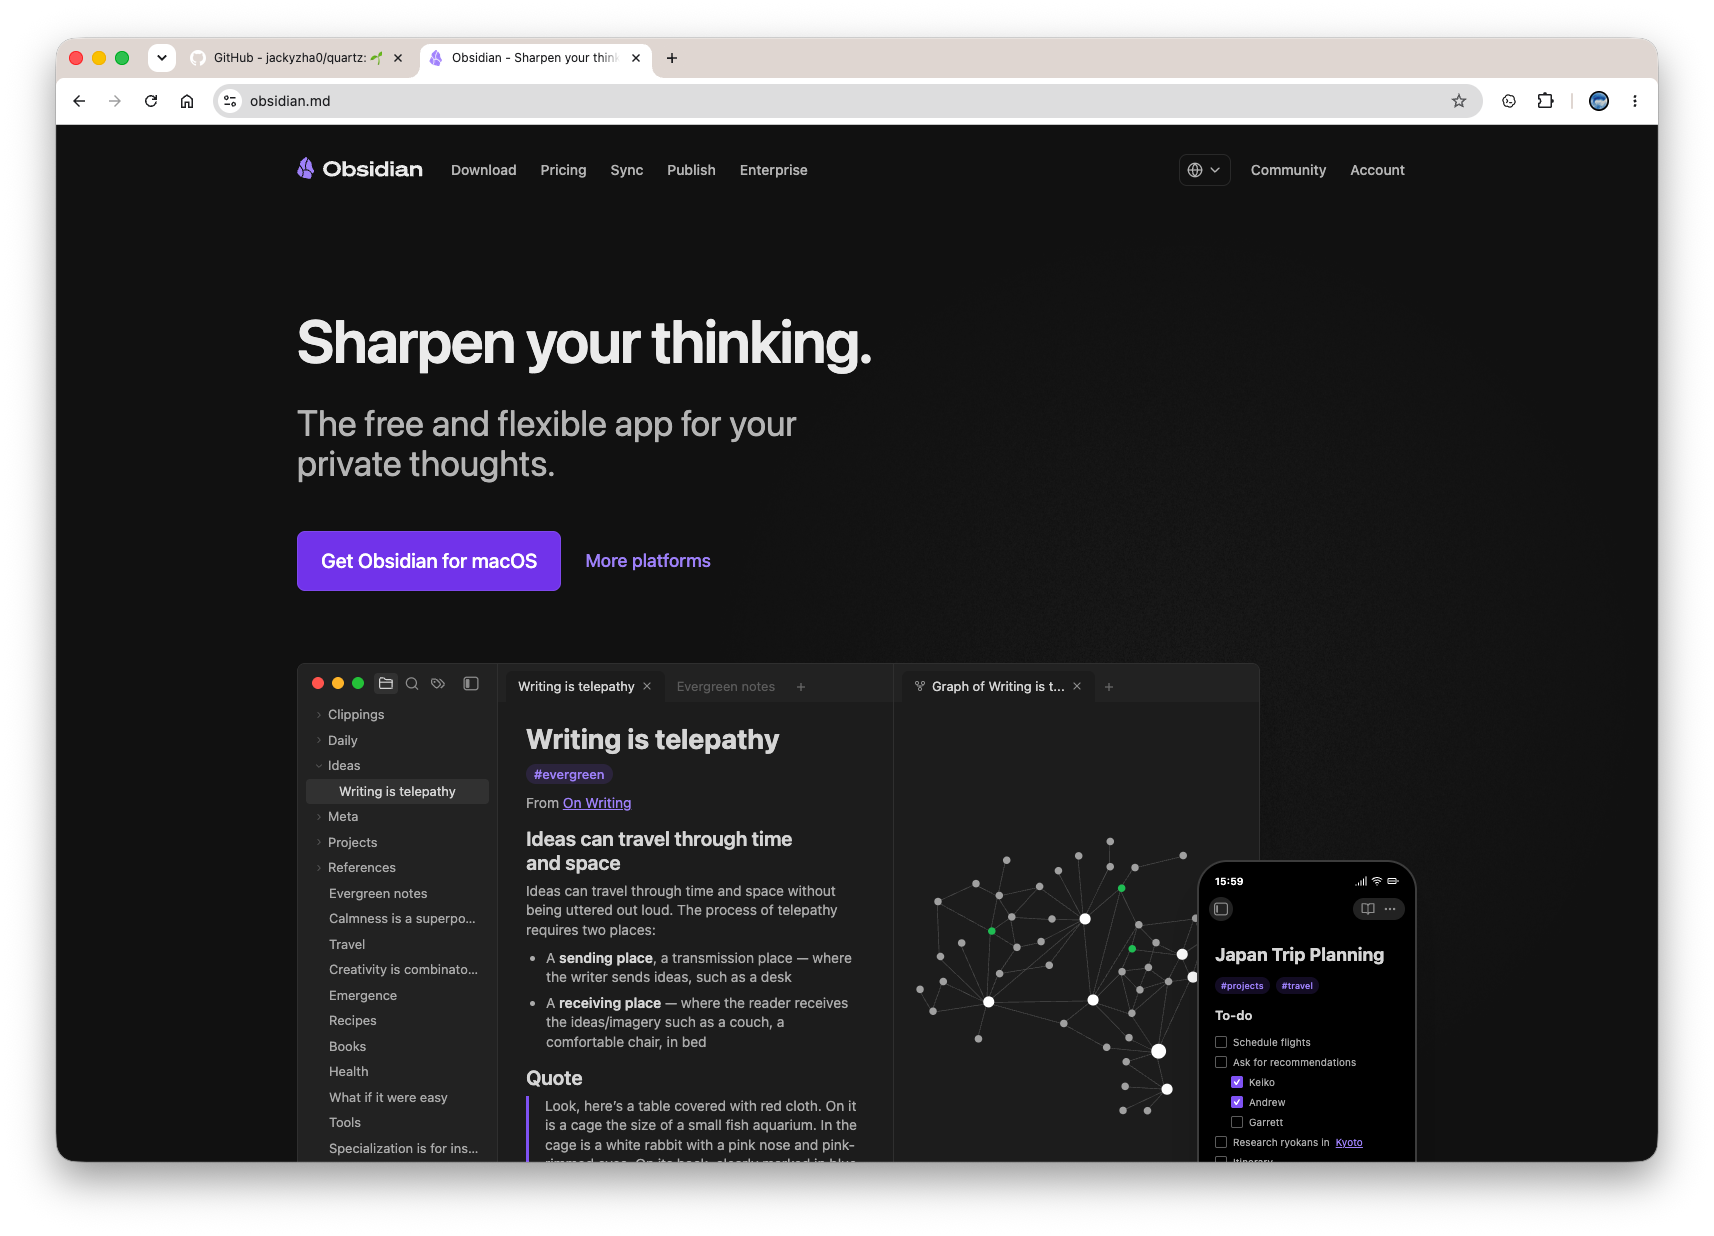Open the Community link
1714x1236 pixels.
point(1288,170)
